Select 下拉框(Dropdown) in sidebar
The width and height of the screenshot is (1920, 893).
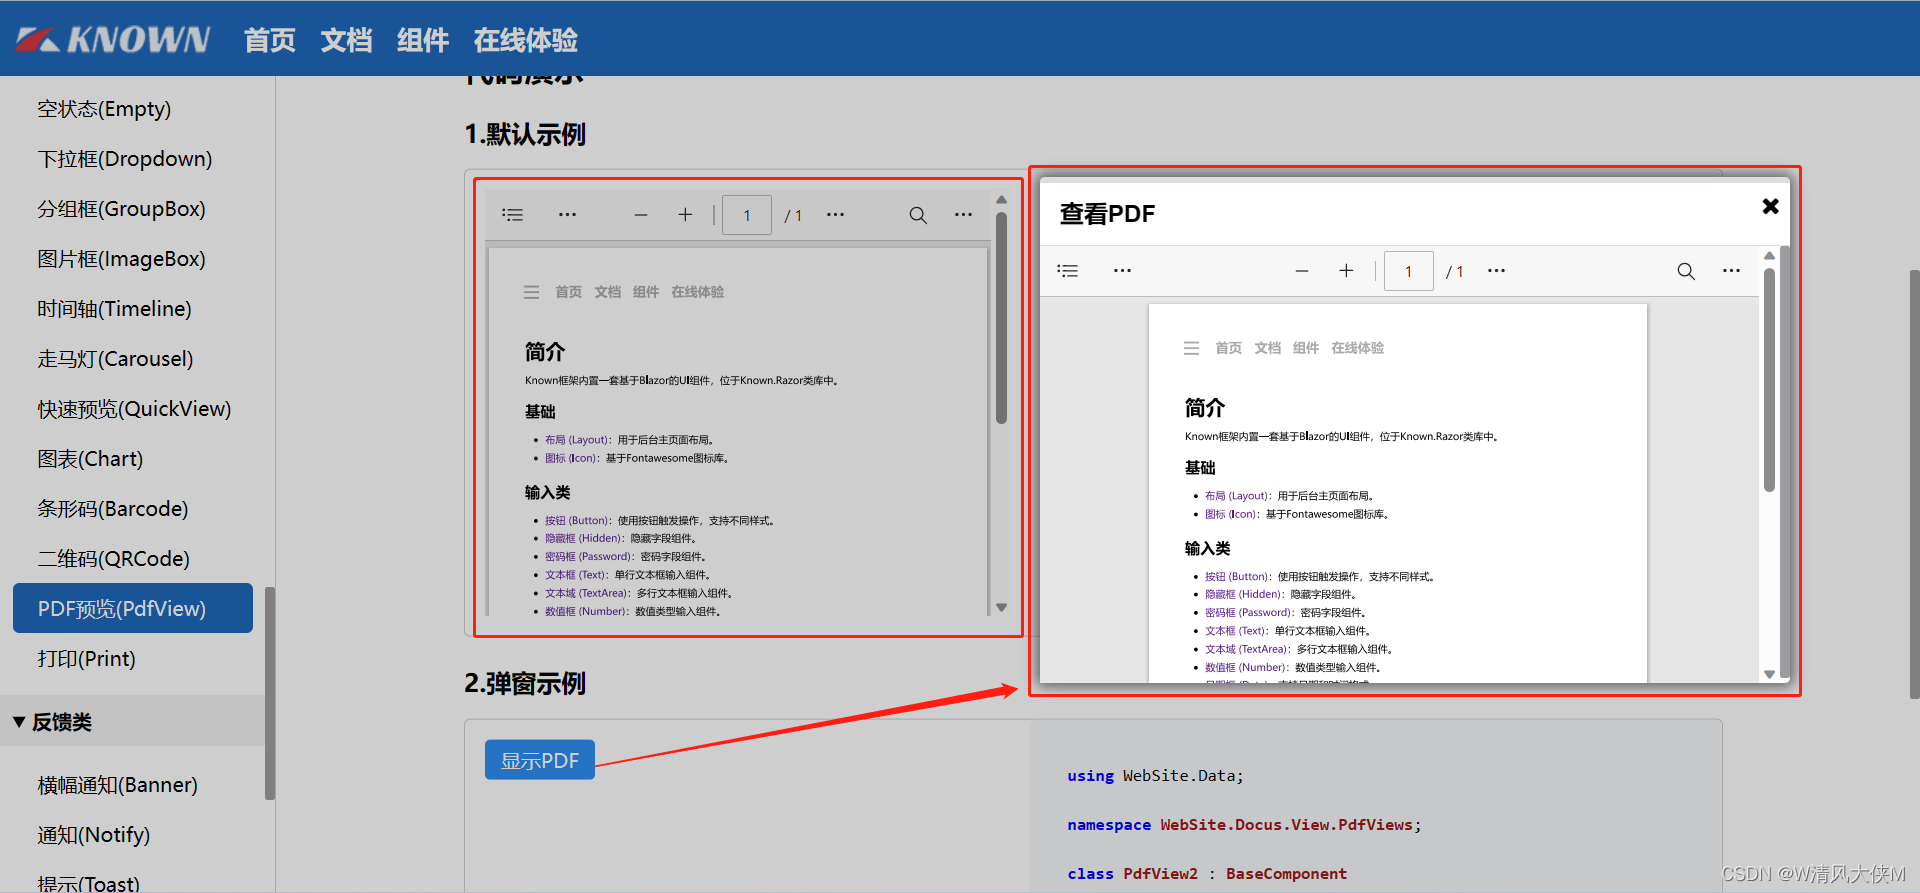(x=125, y=159)
